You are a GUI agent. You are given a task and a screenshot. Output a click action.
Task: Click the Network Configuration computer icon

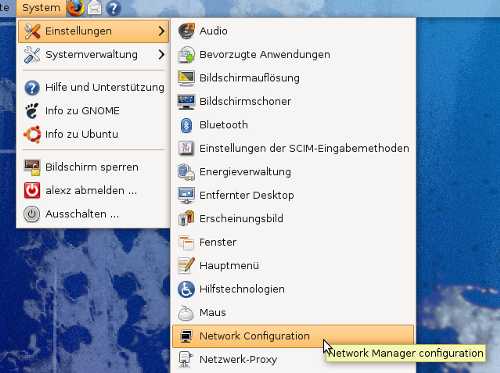point(186,336)
